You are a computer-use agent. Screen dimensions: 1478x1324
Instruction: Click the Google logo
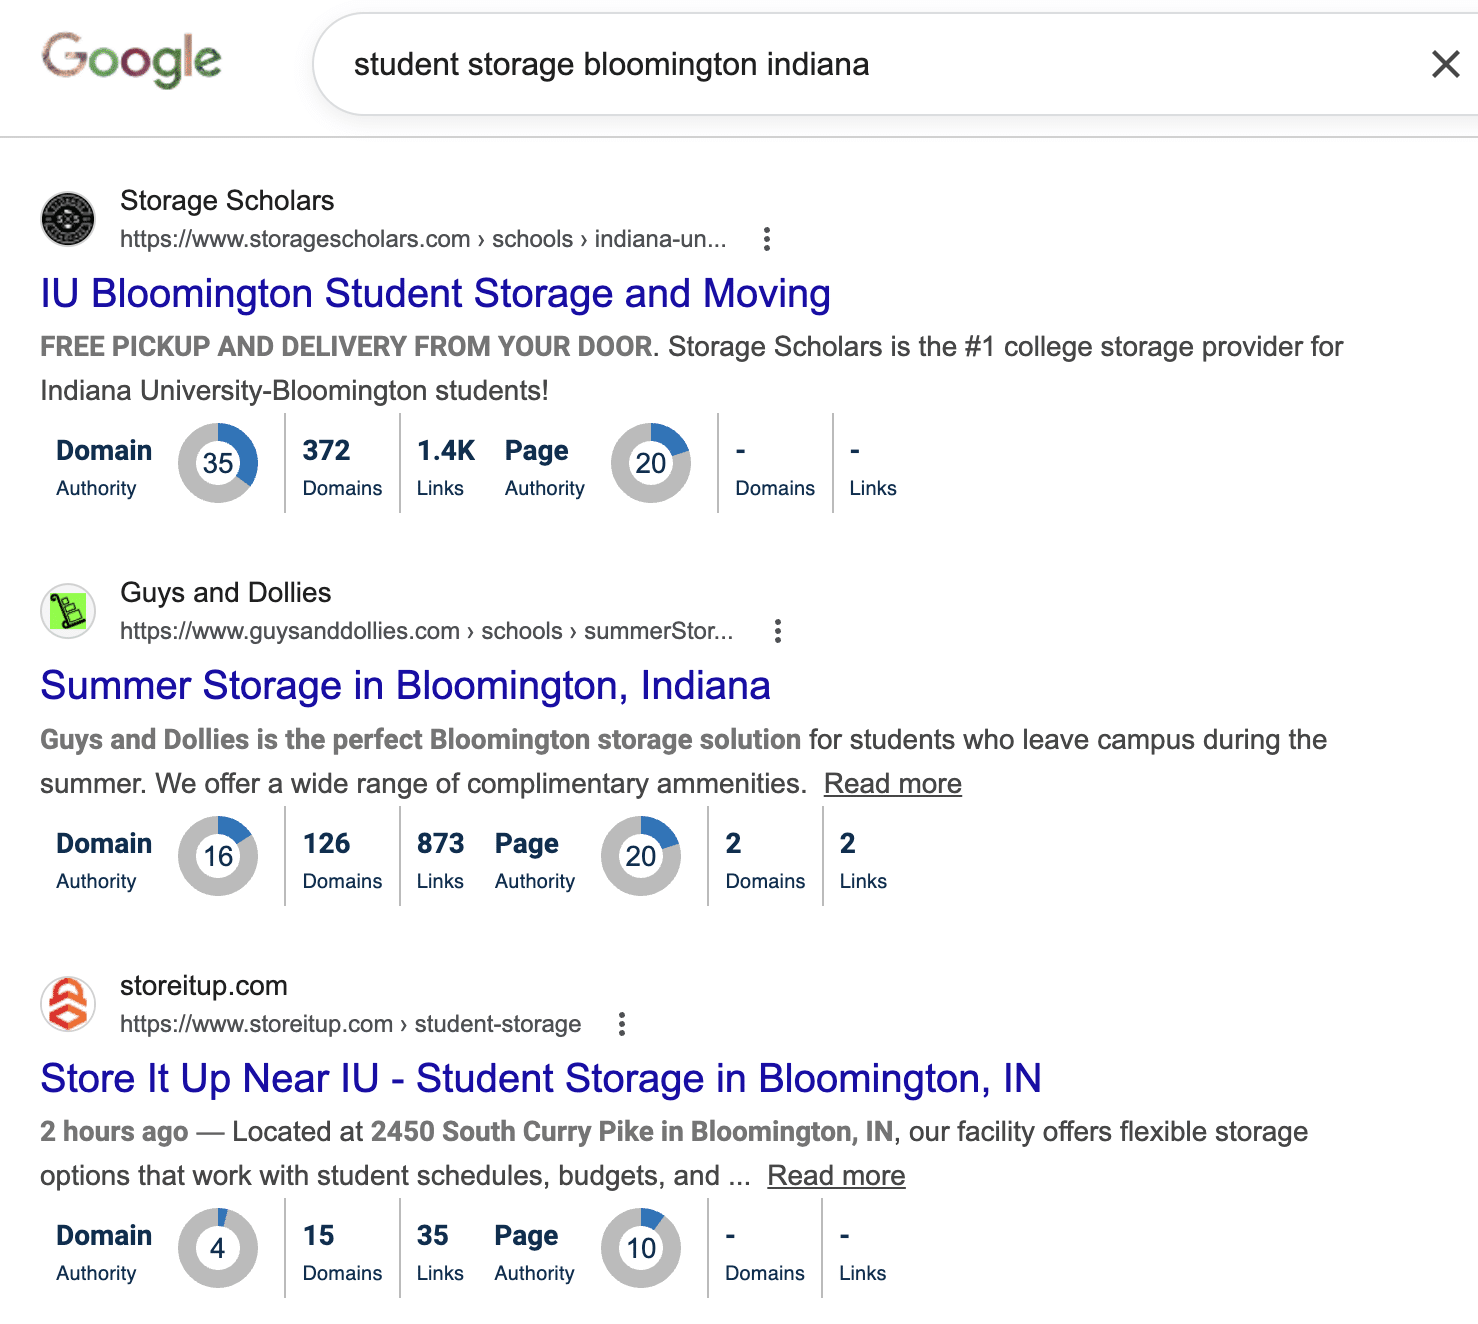tap(131, 60)
